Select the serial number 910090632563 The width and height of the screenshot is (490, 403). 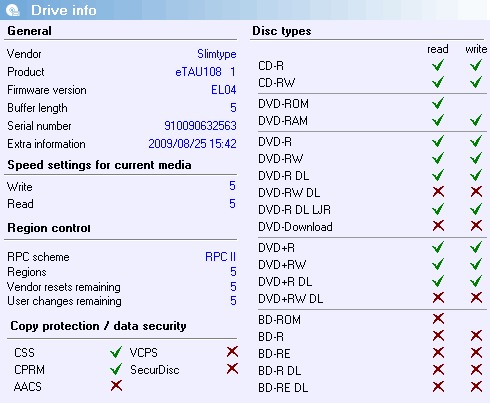point(200,126)
